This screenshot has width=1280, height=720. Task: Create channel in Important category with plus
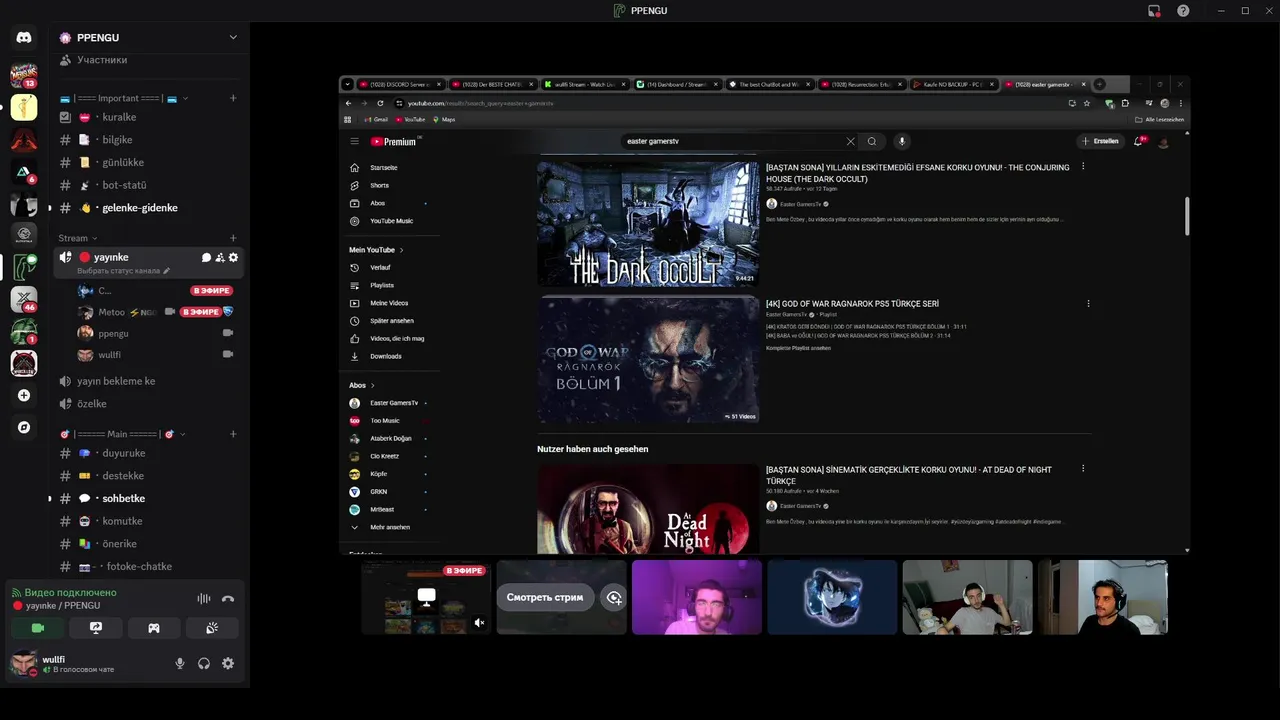pos(233,98)
